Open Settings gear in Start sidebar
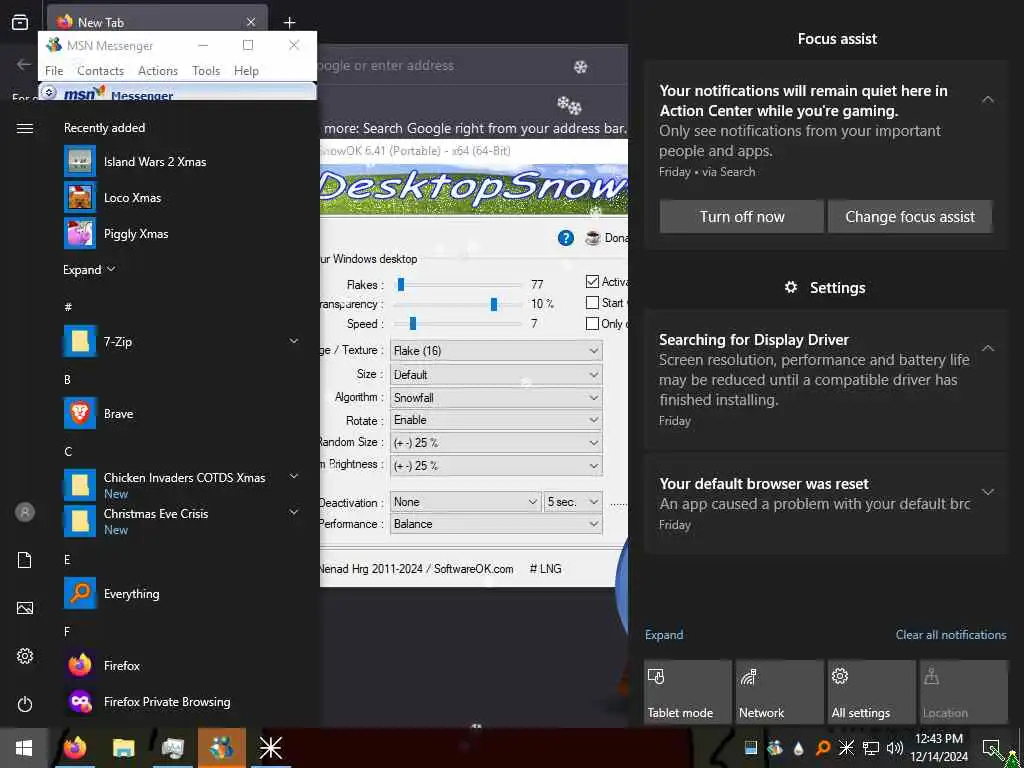Image resolution: width=1024 pixels, height=768 pixels. click(x=25, y=656)
